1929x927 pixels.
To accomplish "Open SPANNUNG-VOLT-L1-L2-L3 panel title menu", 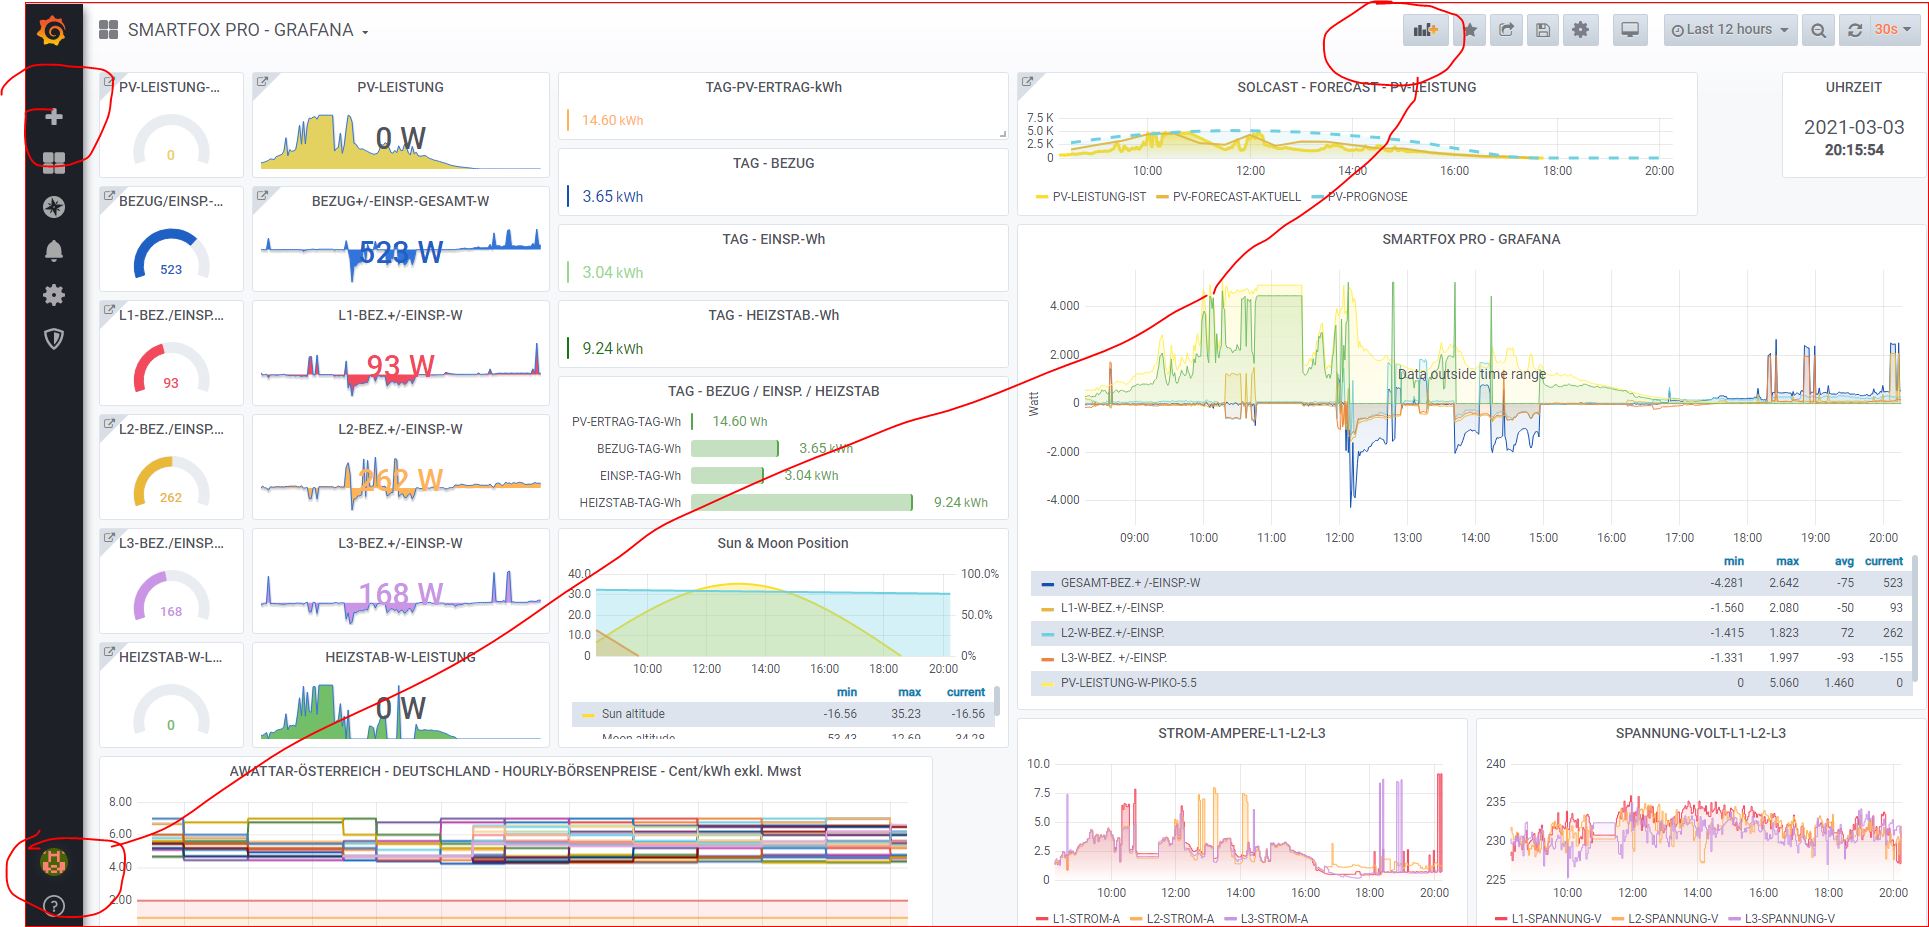I will click(1700, 733).
